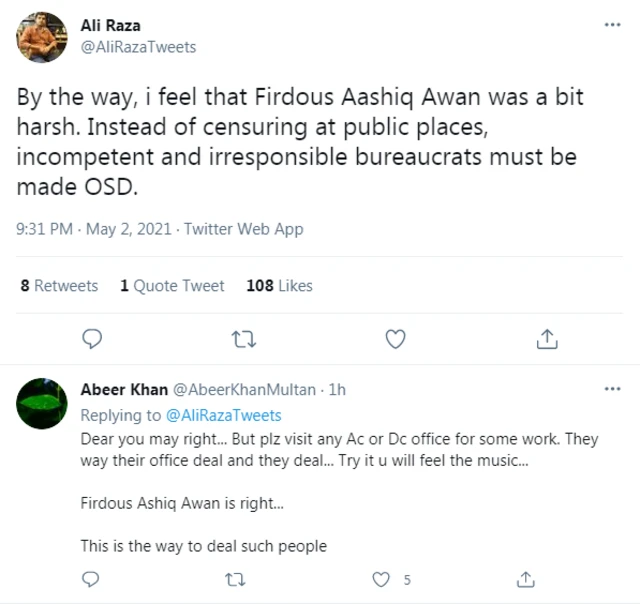The height and width of the screenshot is (604, 640).
Task: Like Abeer Khan's reply with 5 likes
Action: point(381,579)
